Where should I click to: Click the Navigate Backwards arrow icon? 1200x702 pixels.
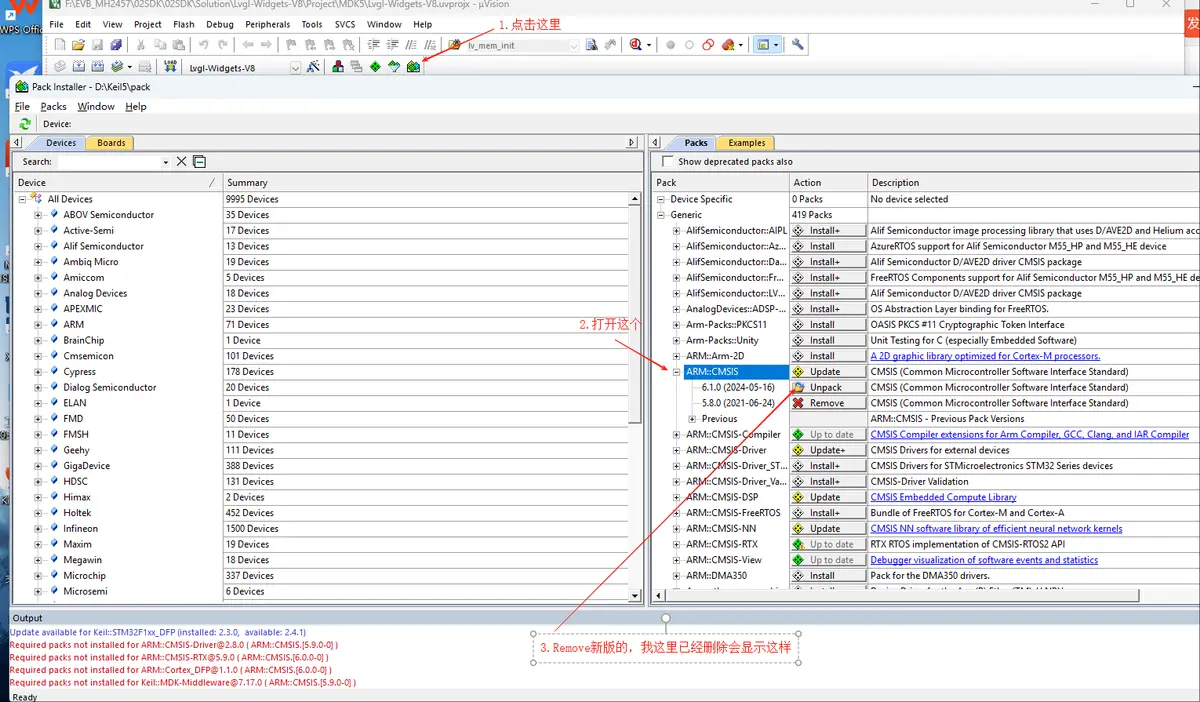[248, 45]
